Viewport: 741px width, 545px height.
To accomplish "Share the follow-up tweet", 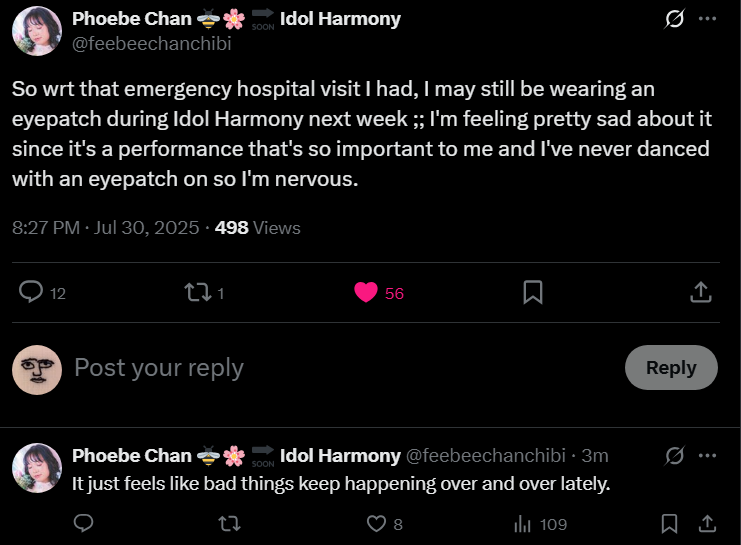I will tap(706, 523).
